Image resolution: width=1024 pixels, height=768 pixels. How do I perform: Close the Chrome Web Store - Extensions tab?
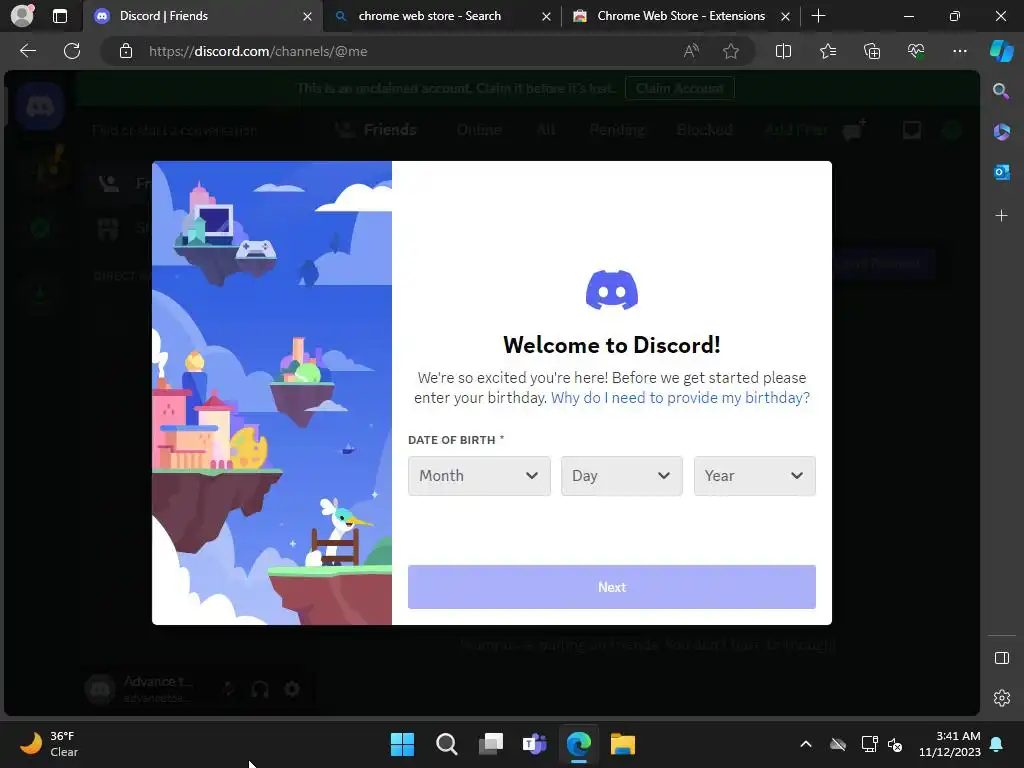[x=785, y=16]
